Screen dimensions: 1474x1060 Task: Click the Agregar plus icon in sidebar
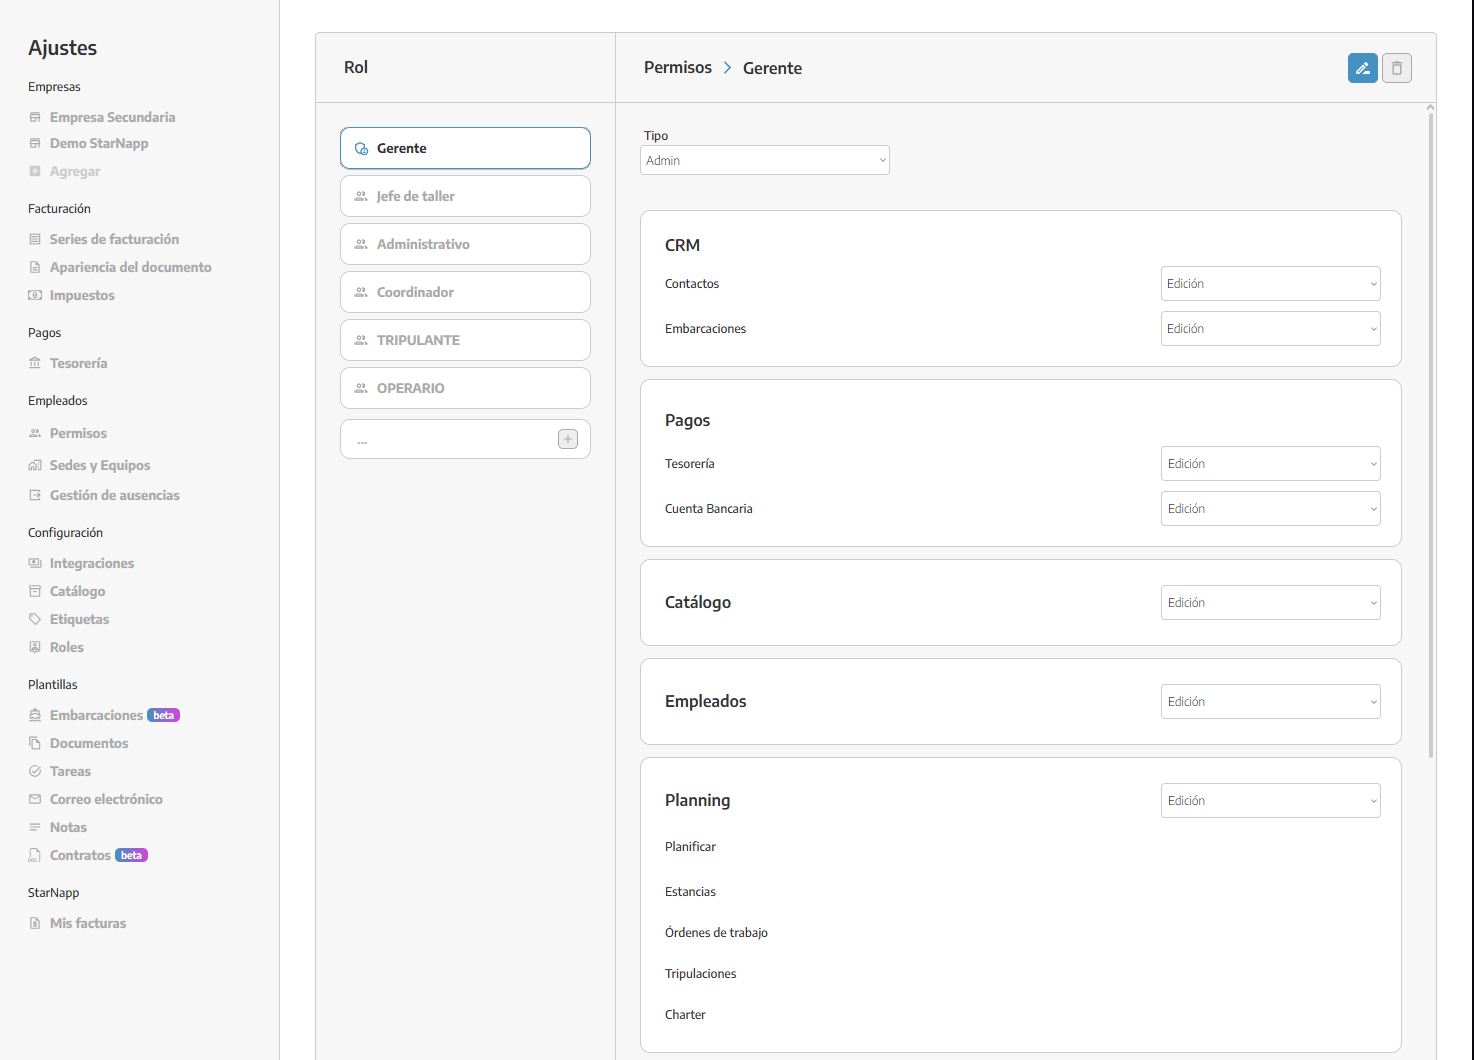point(35,171)
